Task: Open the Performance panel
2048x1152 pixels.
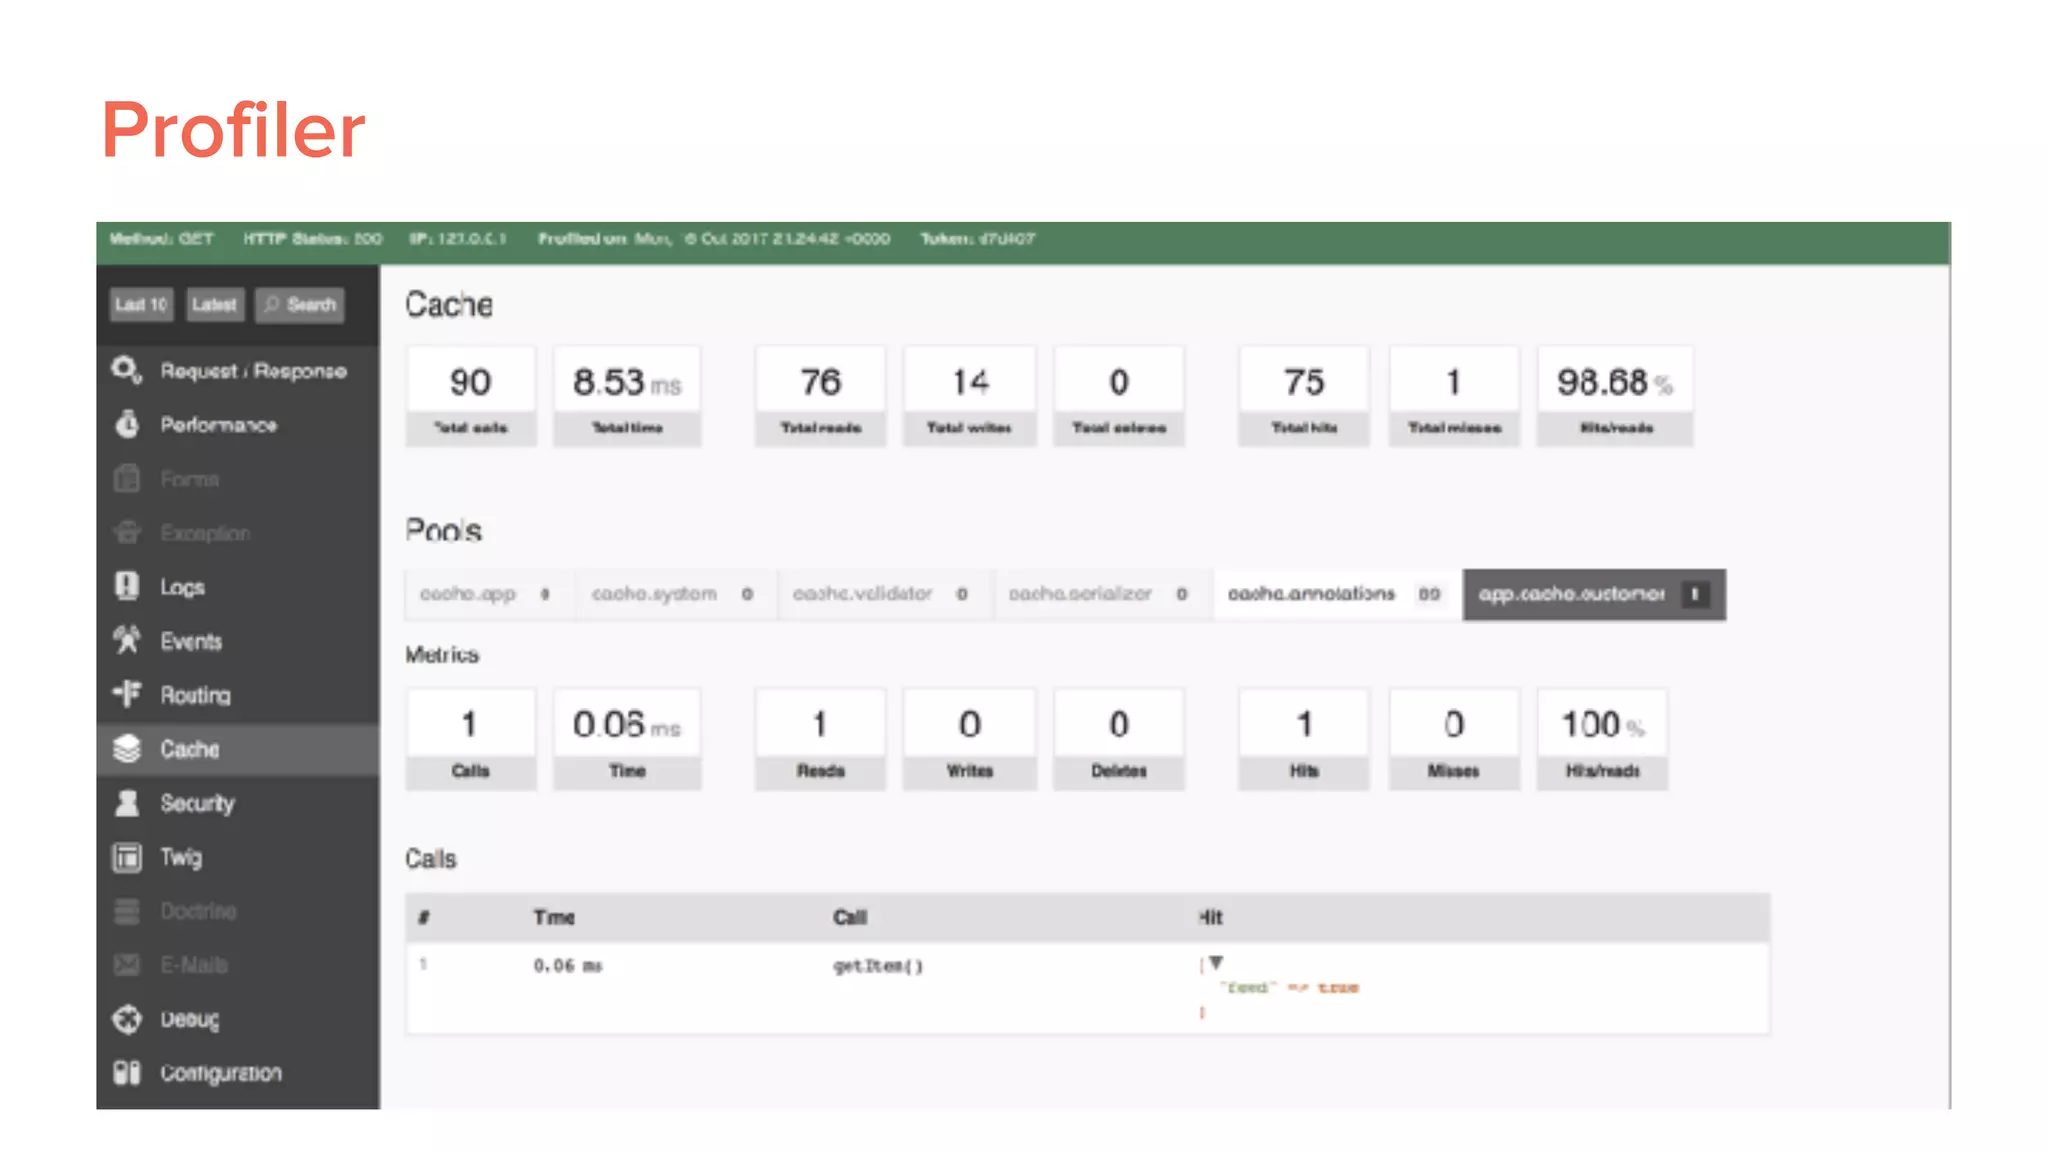Action: tap(238, 425)
